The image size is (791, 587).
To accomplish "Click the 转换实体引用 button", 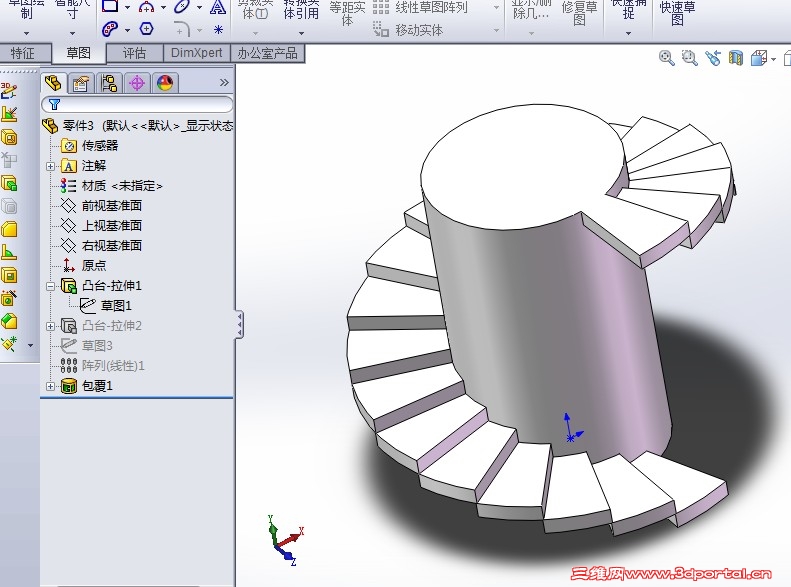I will pos(301,10).
